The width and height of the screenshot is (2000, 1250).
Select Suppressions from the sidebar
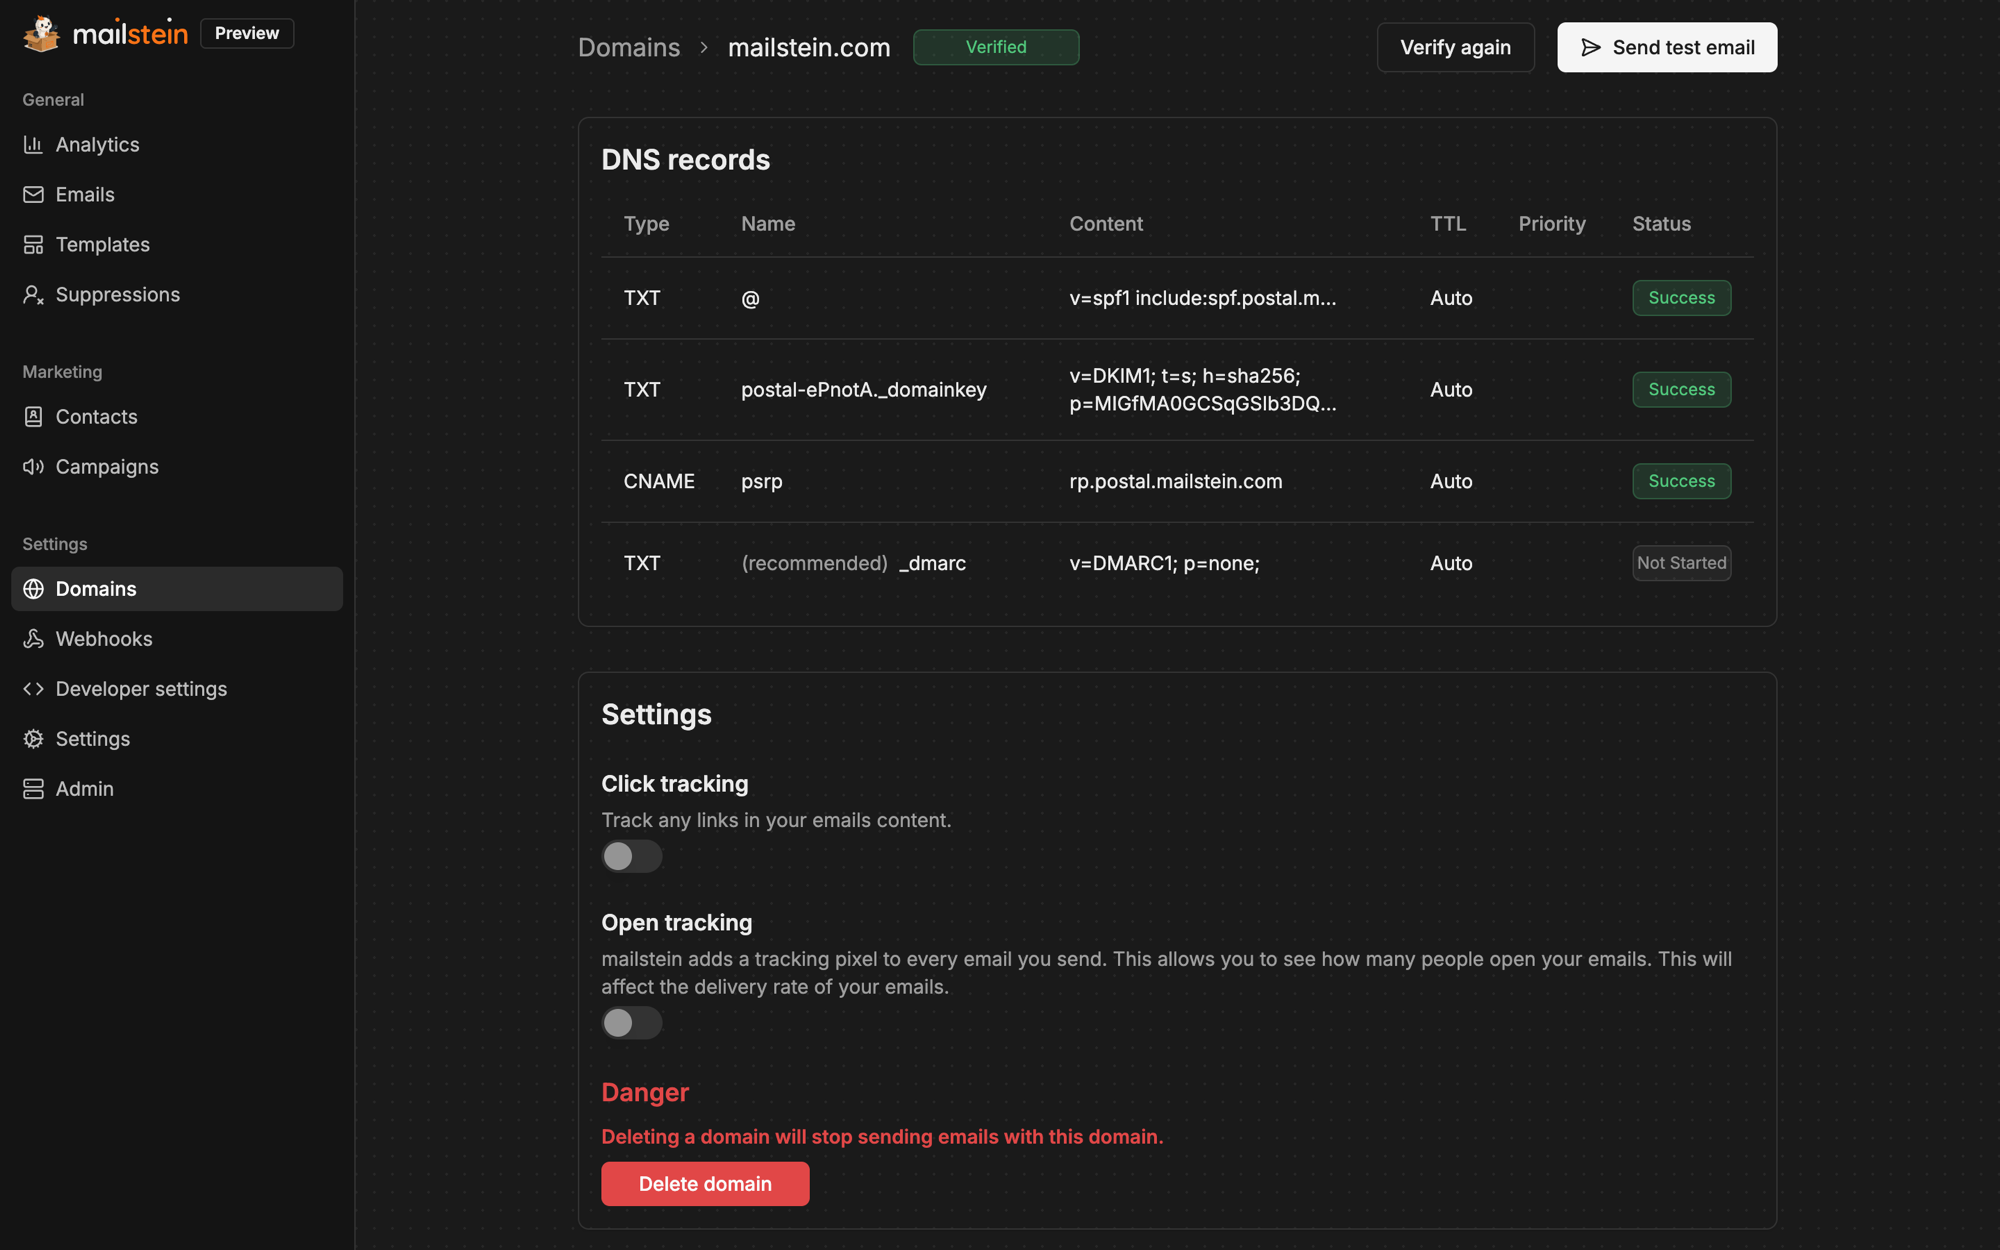[177, 295]
